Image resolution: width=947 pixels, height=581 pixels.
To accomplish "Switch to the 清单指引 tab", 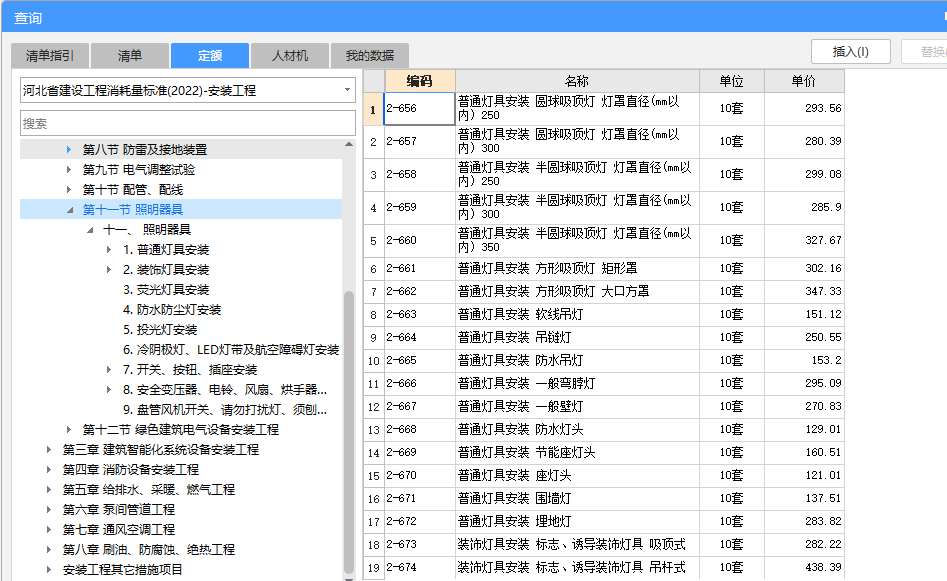I will tap(50, 56).
